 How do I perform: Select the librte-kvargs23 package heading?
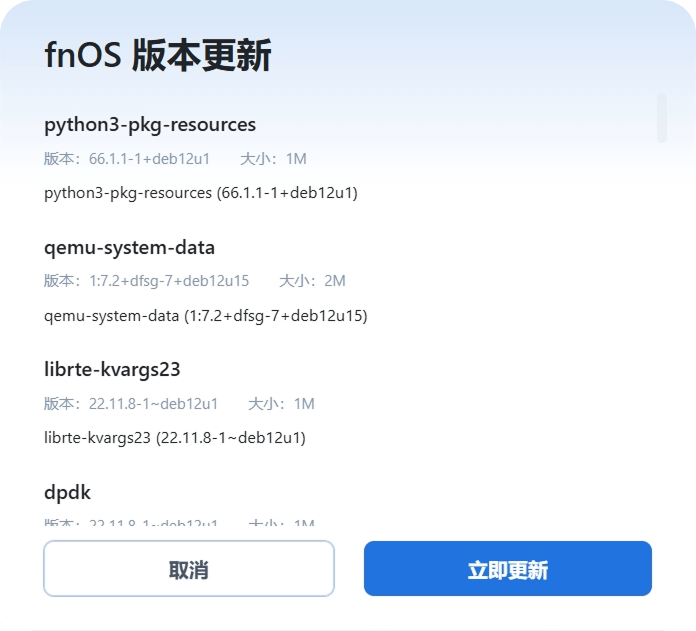tap(112, 369)
